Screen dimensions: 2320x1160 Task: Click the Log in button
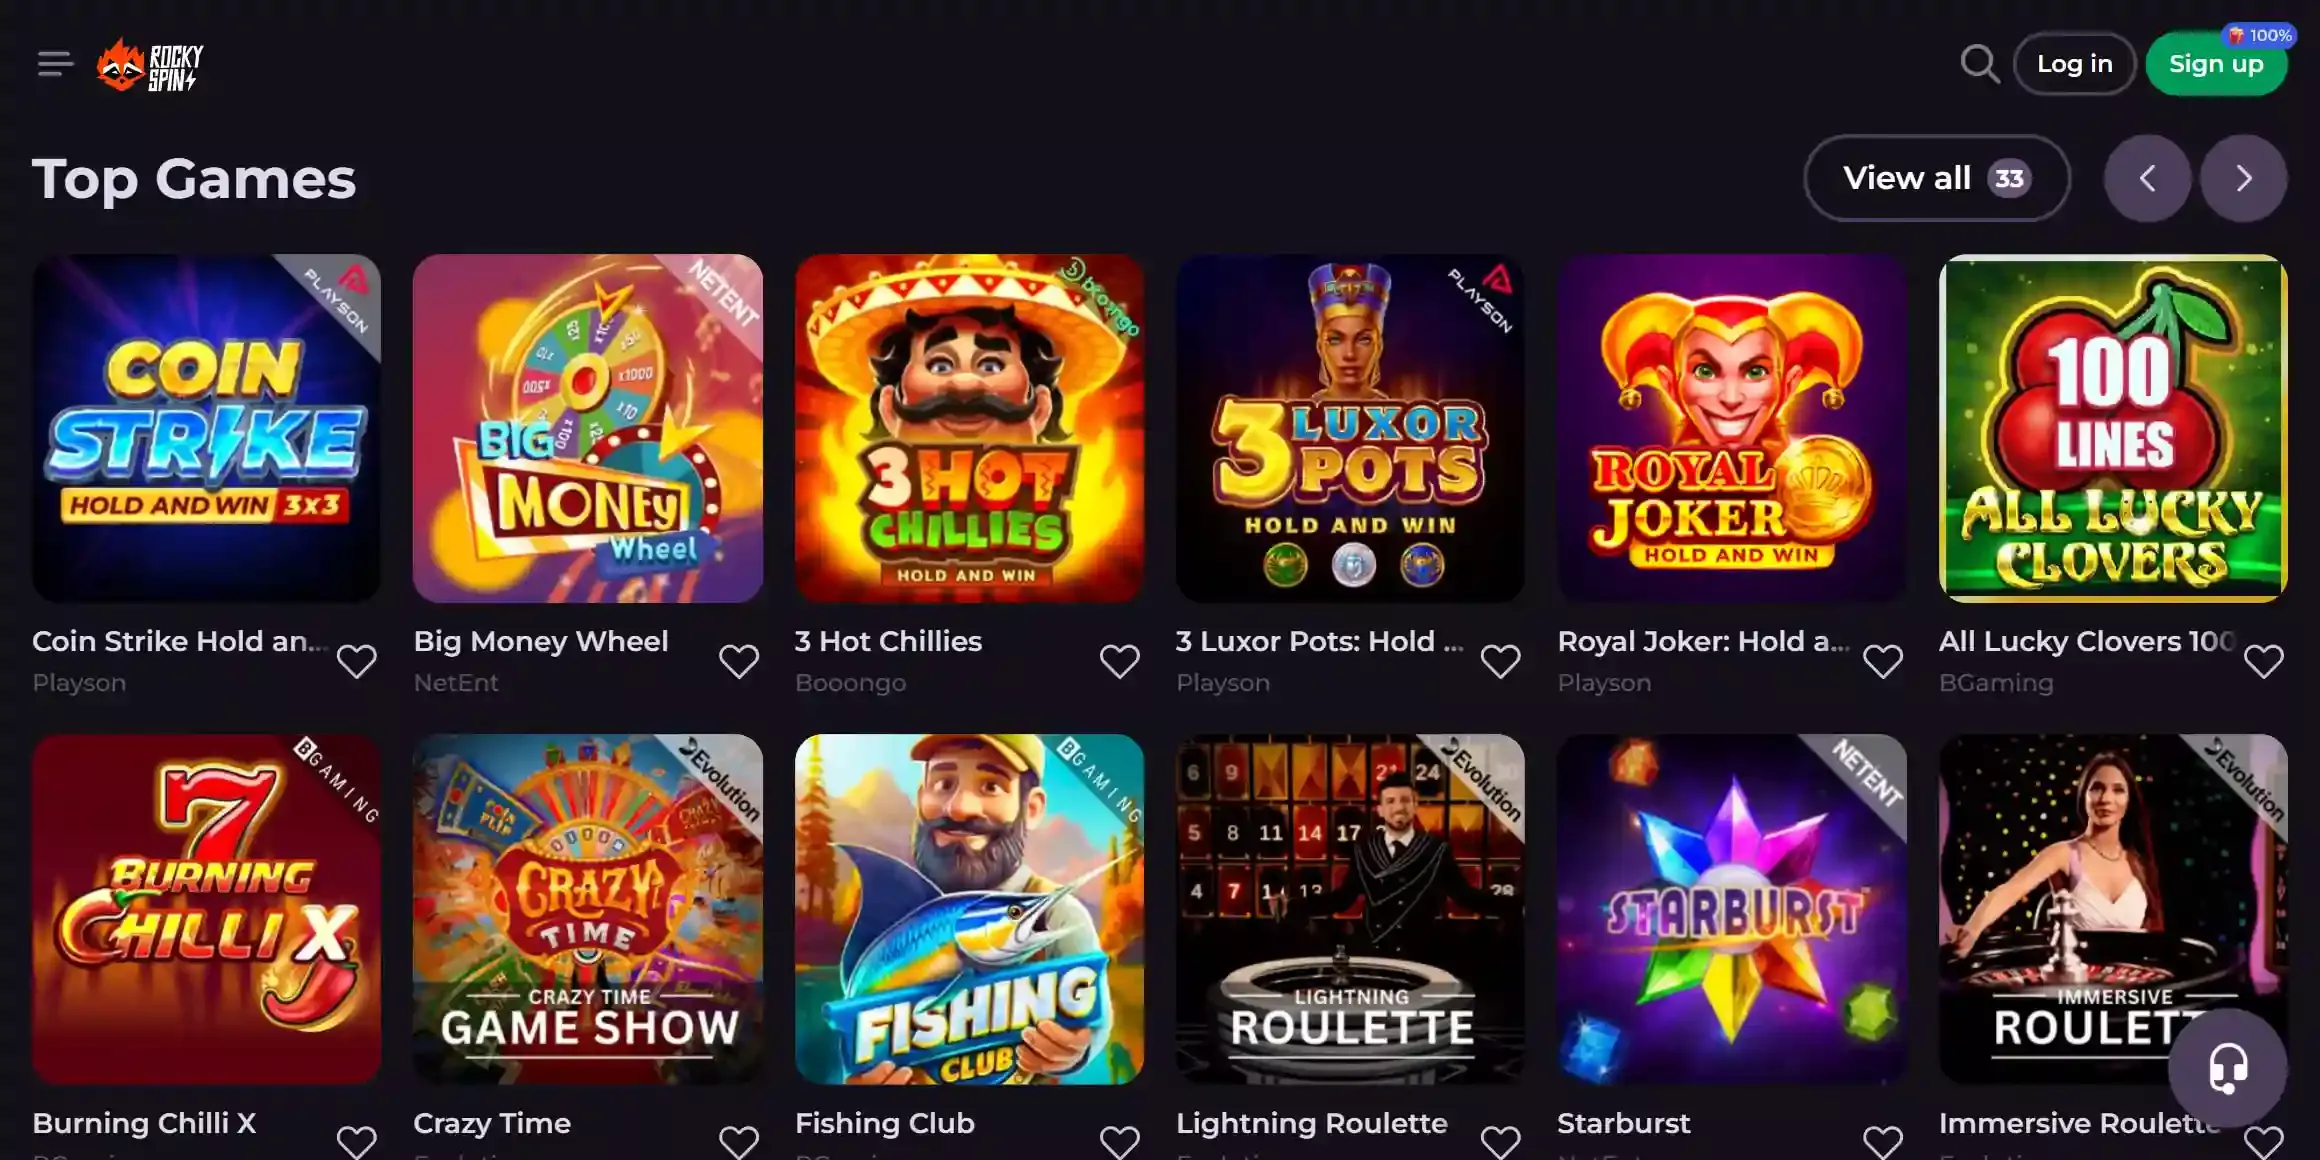pyautogui.click(x=2074, y=63)
